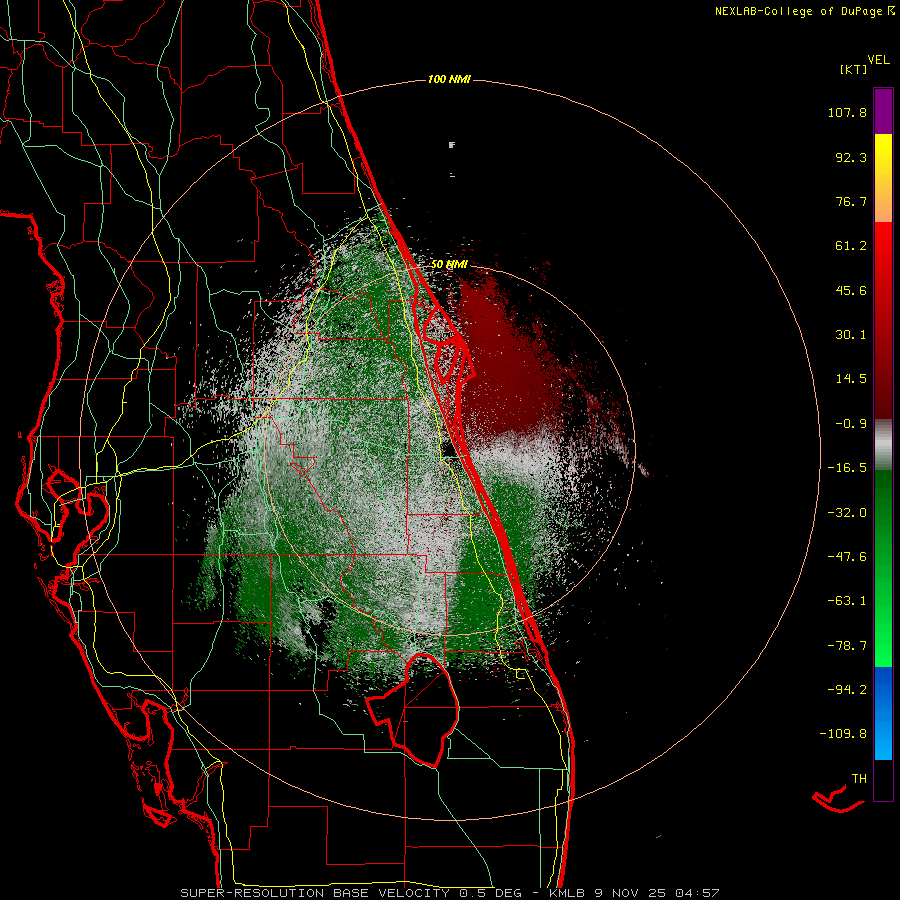Click the Lake Okeechobee outline on map

[413, 710]
